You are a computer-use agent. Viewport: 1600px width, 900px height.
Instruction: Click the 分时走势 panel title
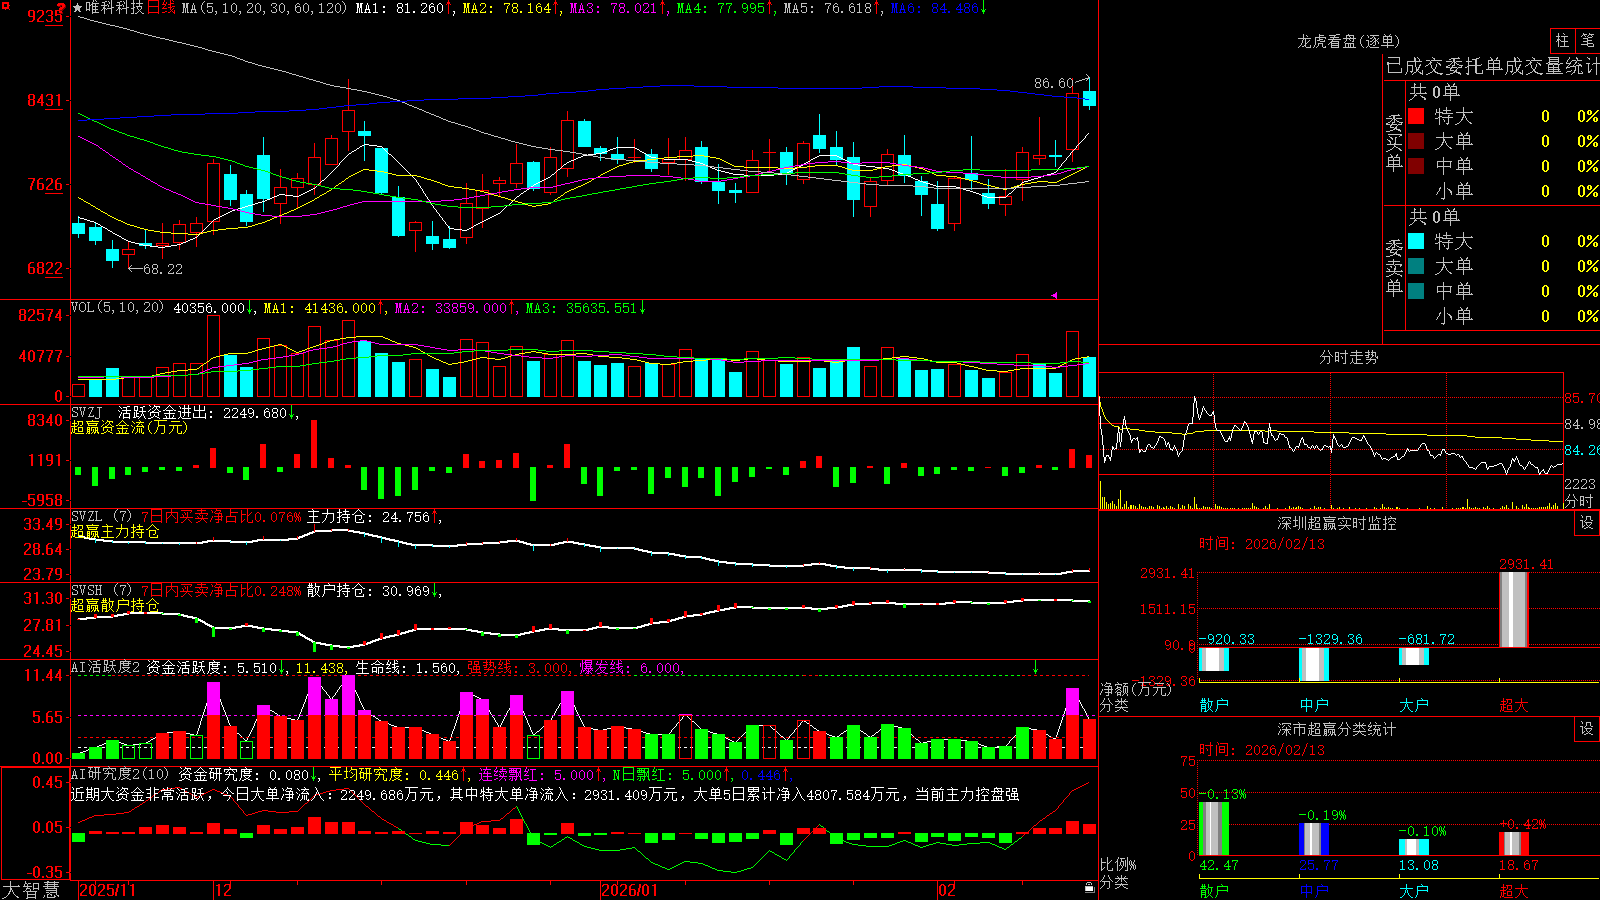(x=1348, y=357)
